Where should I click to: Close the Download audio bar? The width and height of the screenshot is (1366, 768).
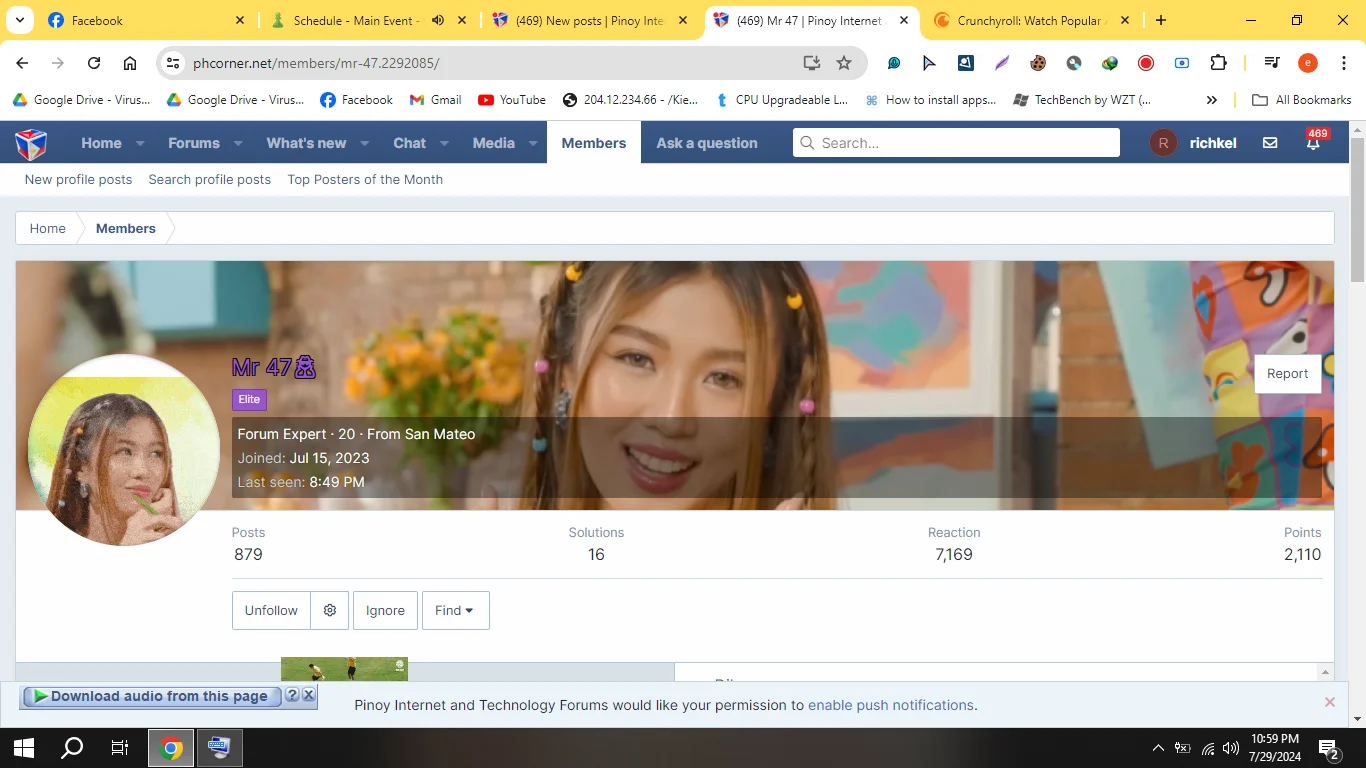[309, 695]
